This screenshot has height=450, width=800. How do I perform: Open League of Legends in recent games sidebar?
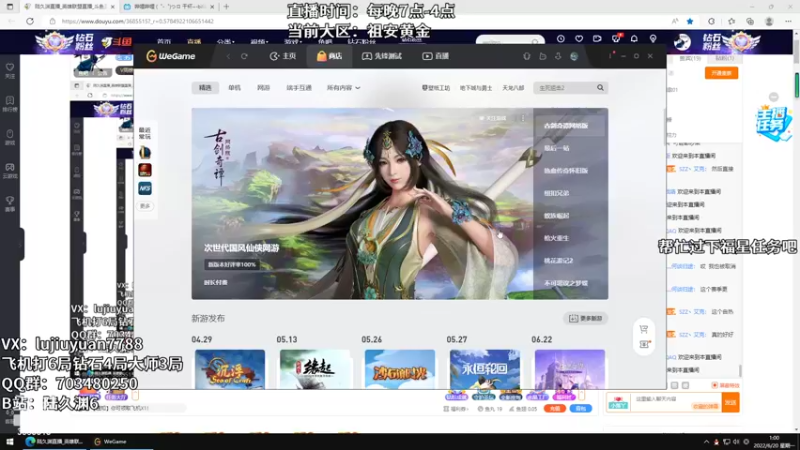pos(145,152)
